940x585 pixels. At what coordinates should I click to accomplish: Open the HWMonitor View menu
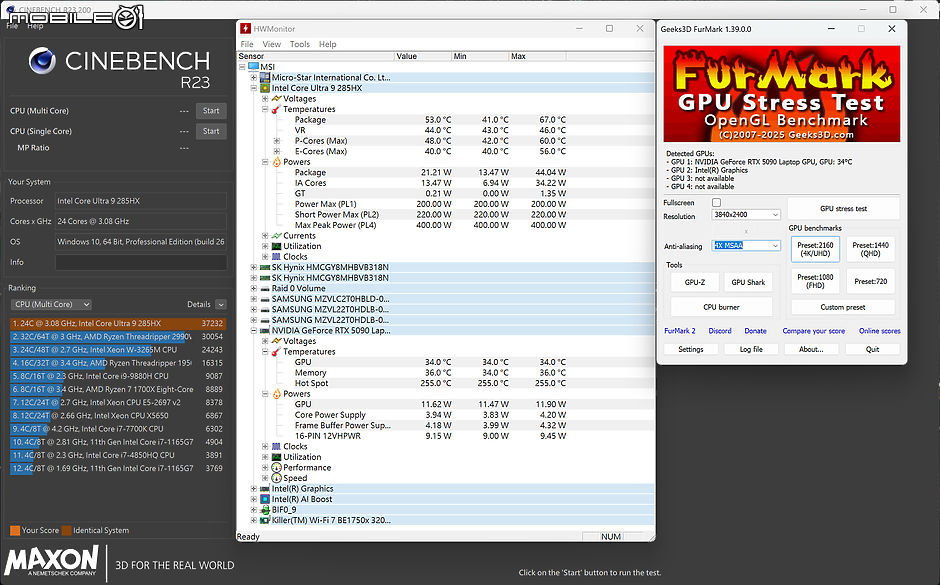(x=272, y=44)
